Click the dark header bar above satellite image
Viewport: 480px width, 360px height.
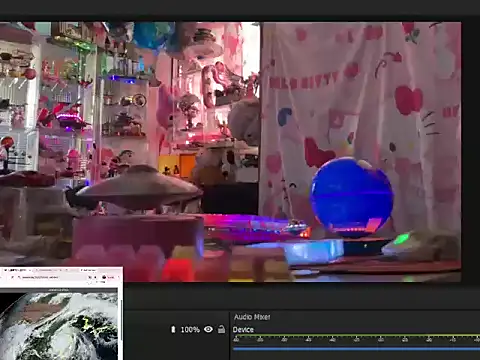[59, 290]
